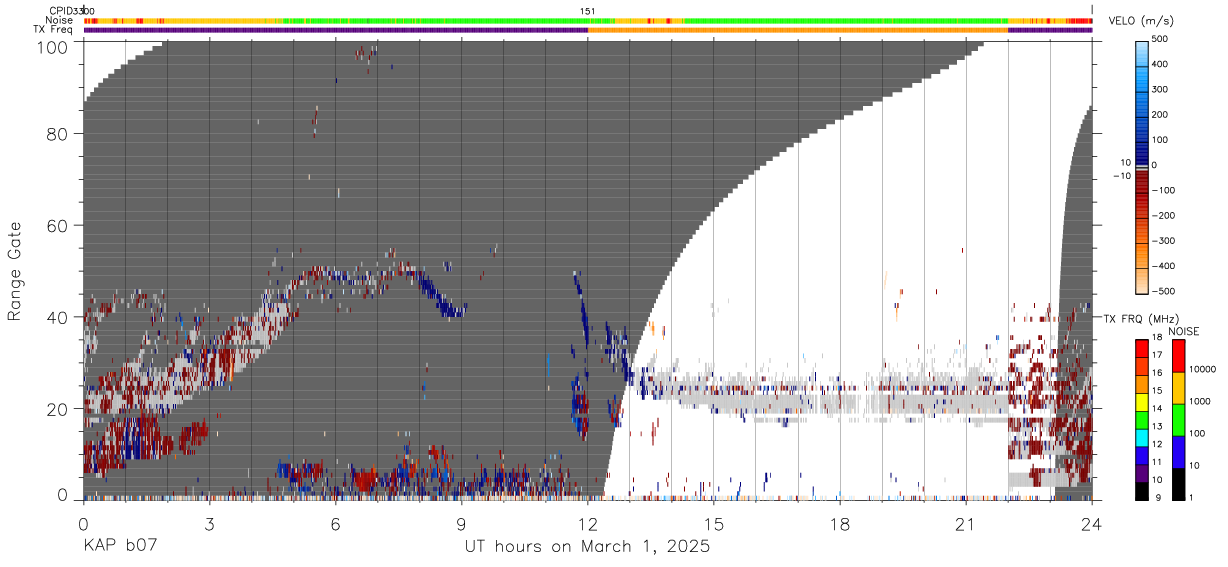Click the Range Gate tick label '100'
Screen dimensions: 1228x567
[x=53, y=46]
